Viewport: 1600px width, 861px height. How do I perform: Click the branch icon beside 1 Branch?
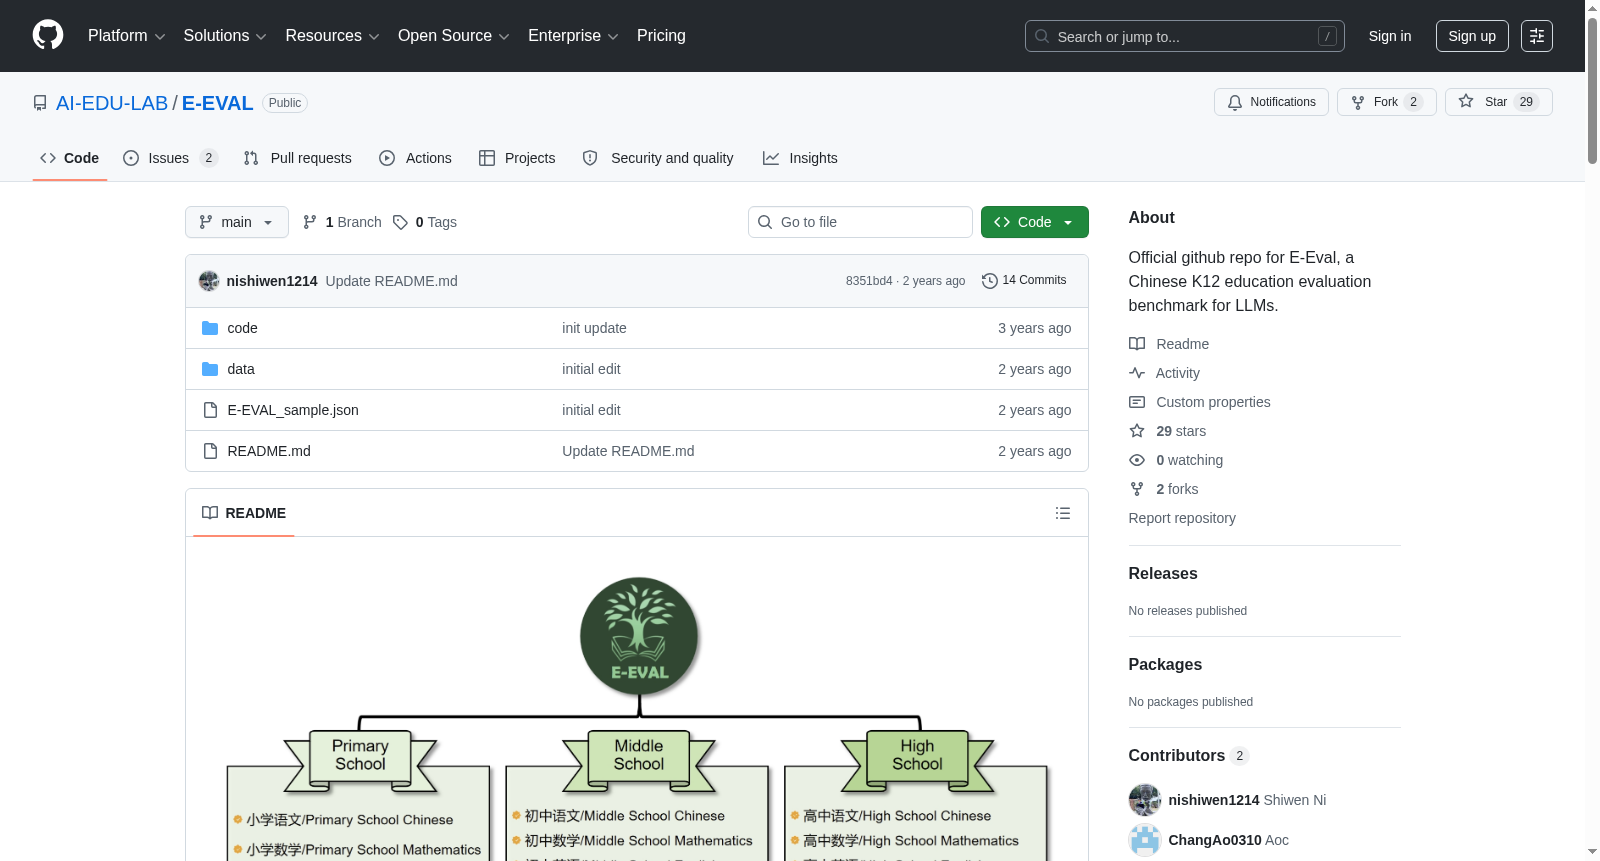310,222
